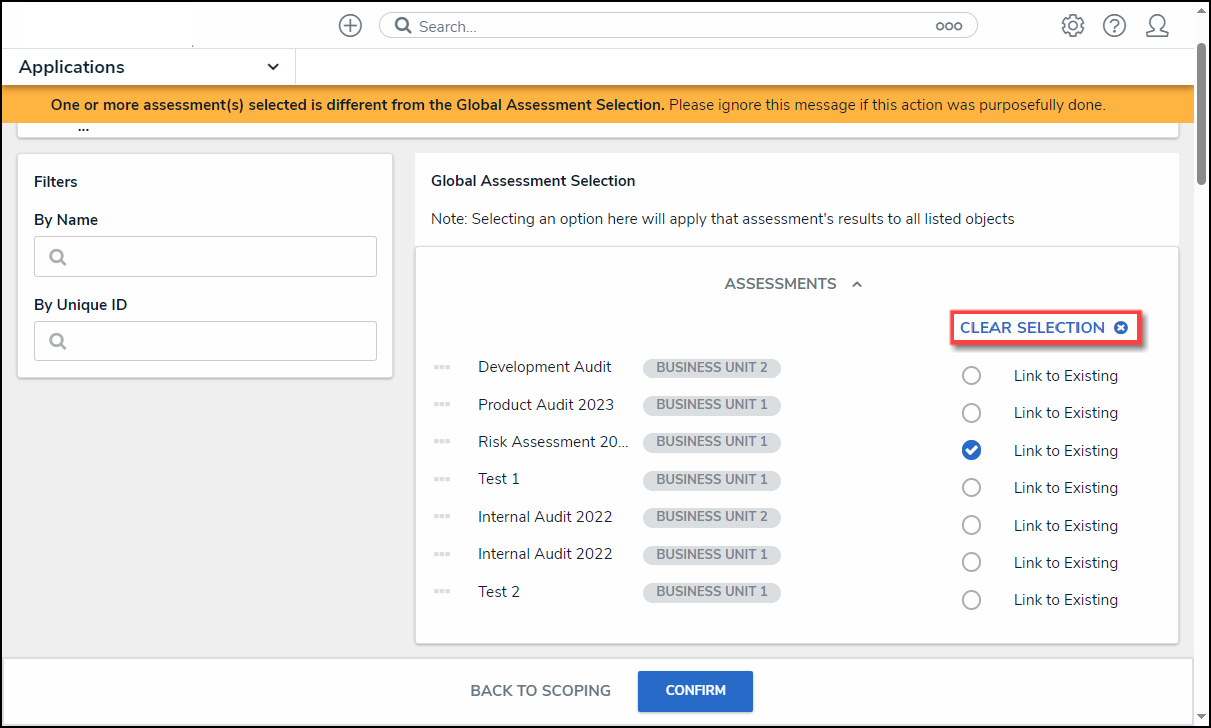Select Link to Existing for Development Audit
The width and height of the screenshot is (1211, 728).
click(971, 376)
